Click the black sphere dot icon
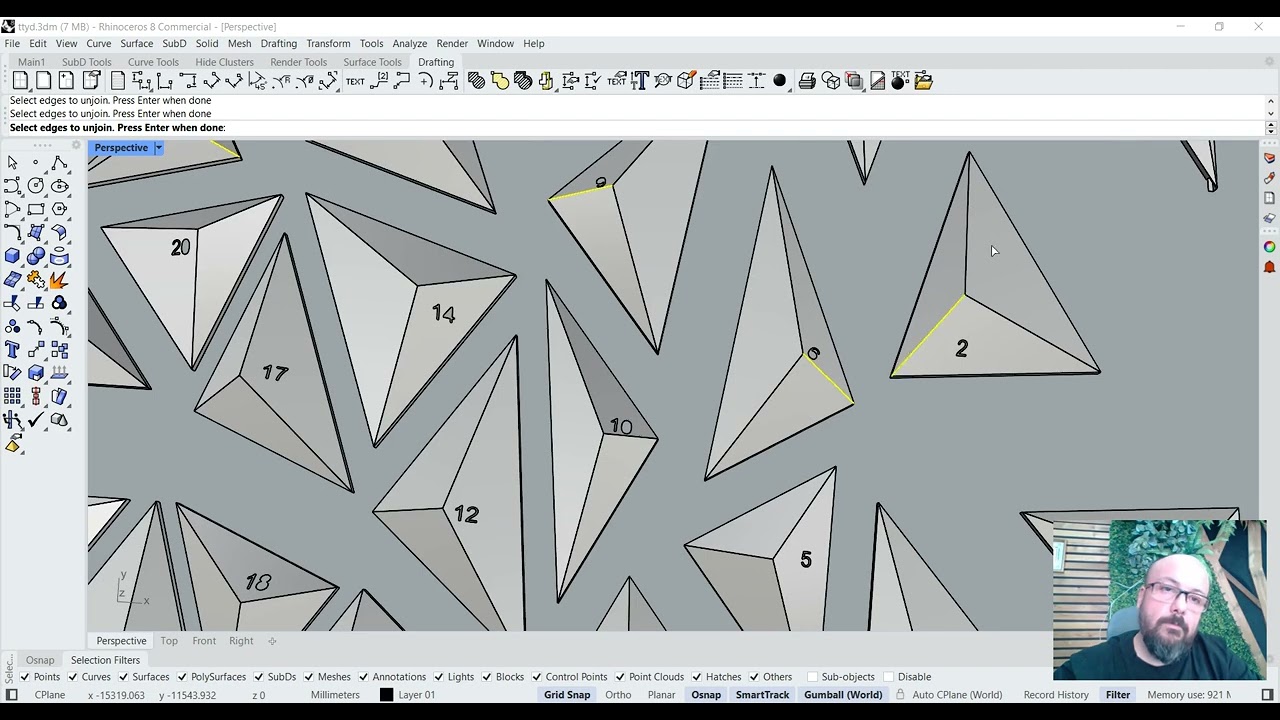Image resolution: width=1280 pixels, height=720 pixels. (780, 81)
